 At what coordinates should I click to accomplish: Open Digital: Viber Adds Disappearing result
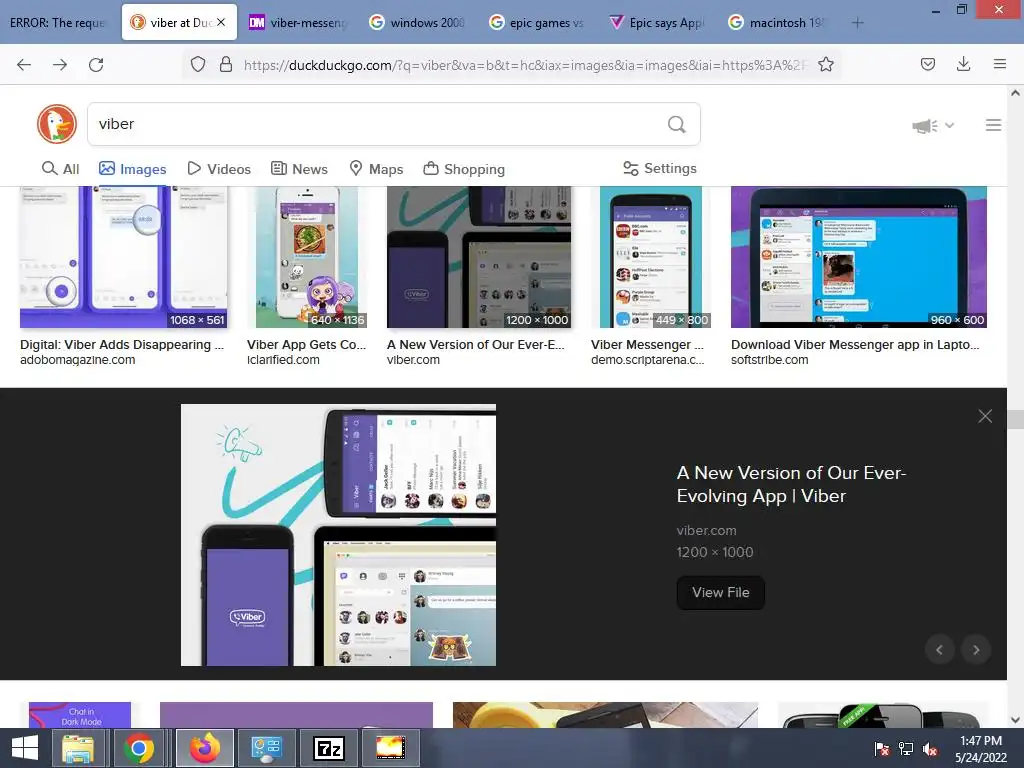[x=122, y=345]
